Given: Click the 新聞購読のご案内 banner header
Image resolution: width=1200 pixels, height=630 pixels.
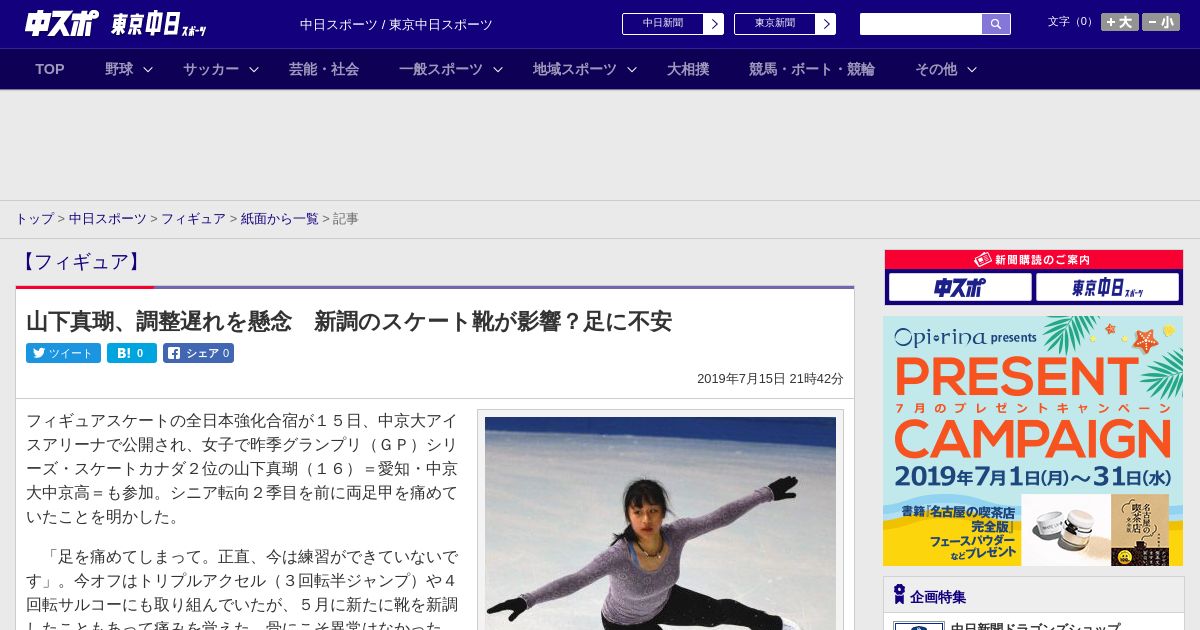Looking at the screenshot, I should click(1033, 260).
